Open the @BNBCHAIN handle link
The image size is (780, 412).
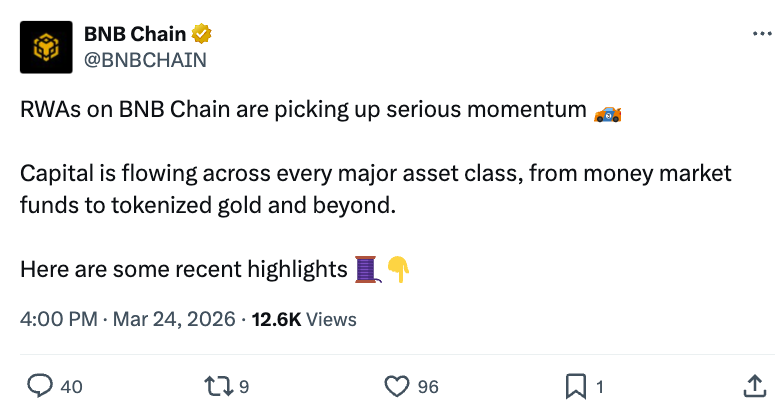[x=145, y=59]
